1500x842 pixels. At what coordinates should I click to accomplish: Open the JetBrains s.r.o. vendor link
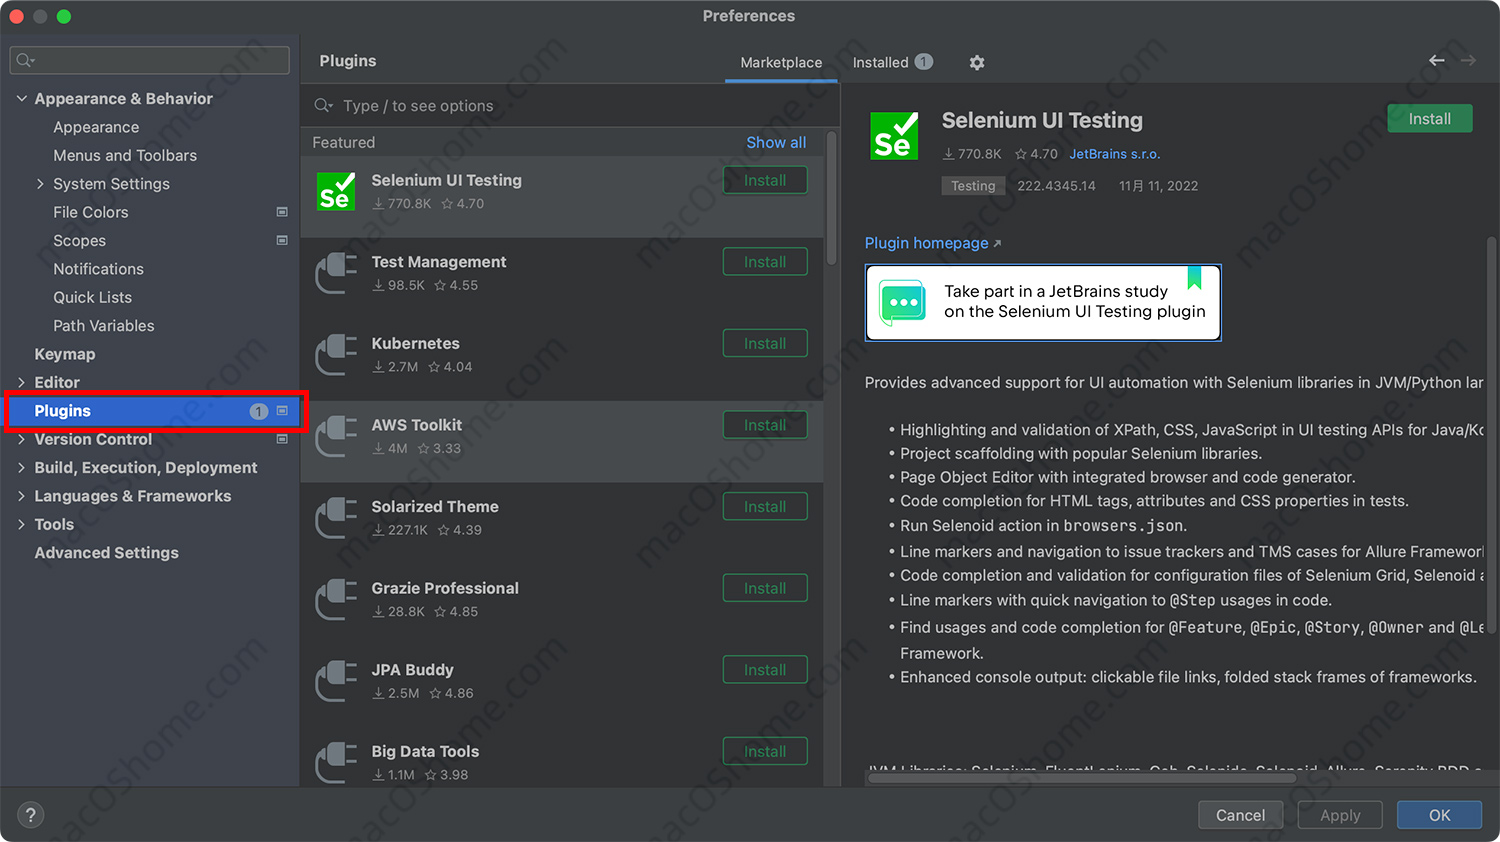tap(1115, 154)
